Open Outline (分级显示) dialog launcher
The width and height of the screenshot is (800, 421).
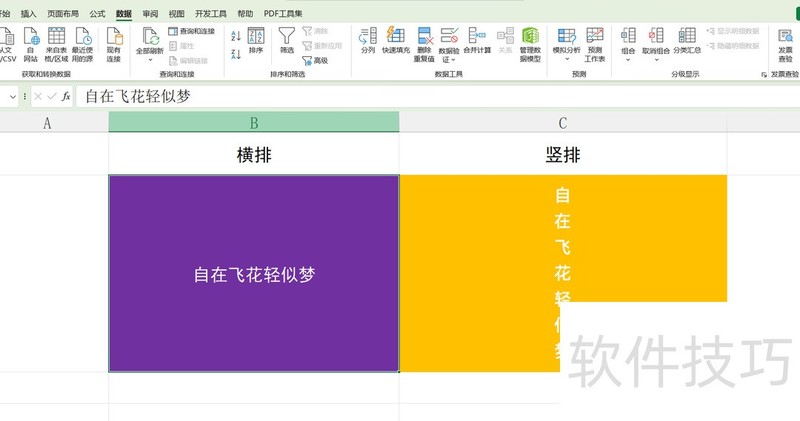click(x=764, y=75)
